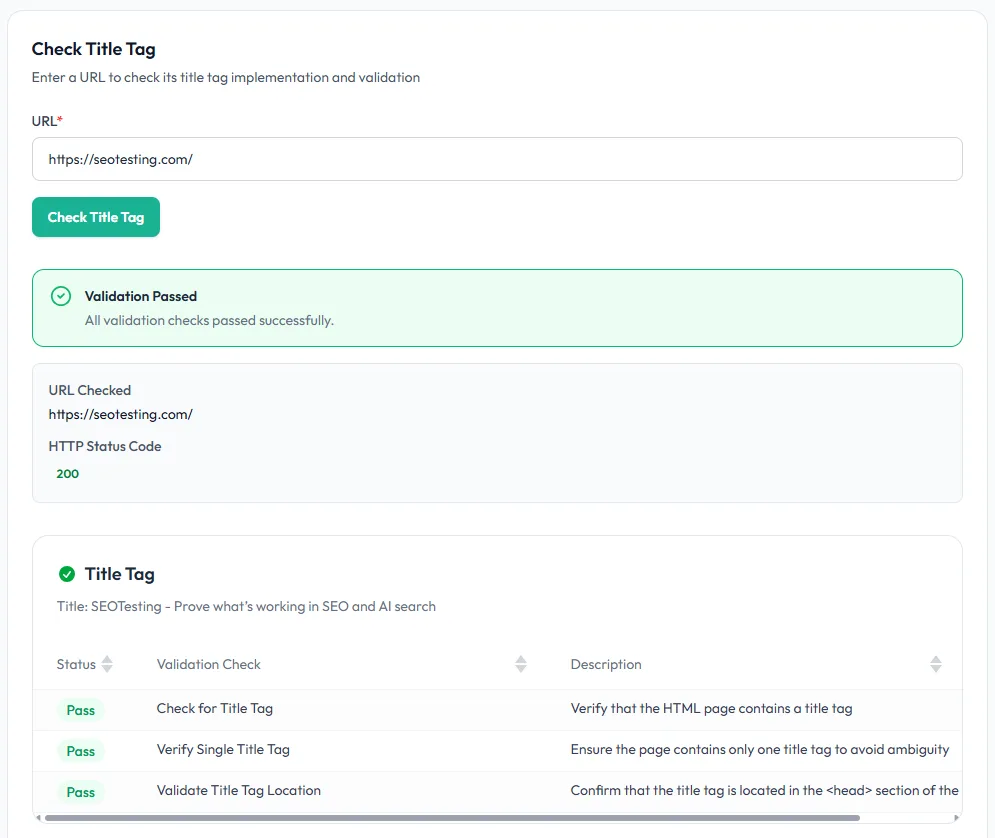Click the left arrow of the table scrollbar
Viewport: 995px width, 838px height.
39,818
